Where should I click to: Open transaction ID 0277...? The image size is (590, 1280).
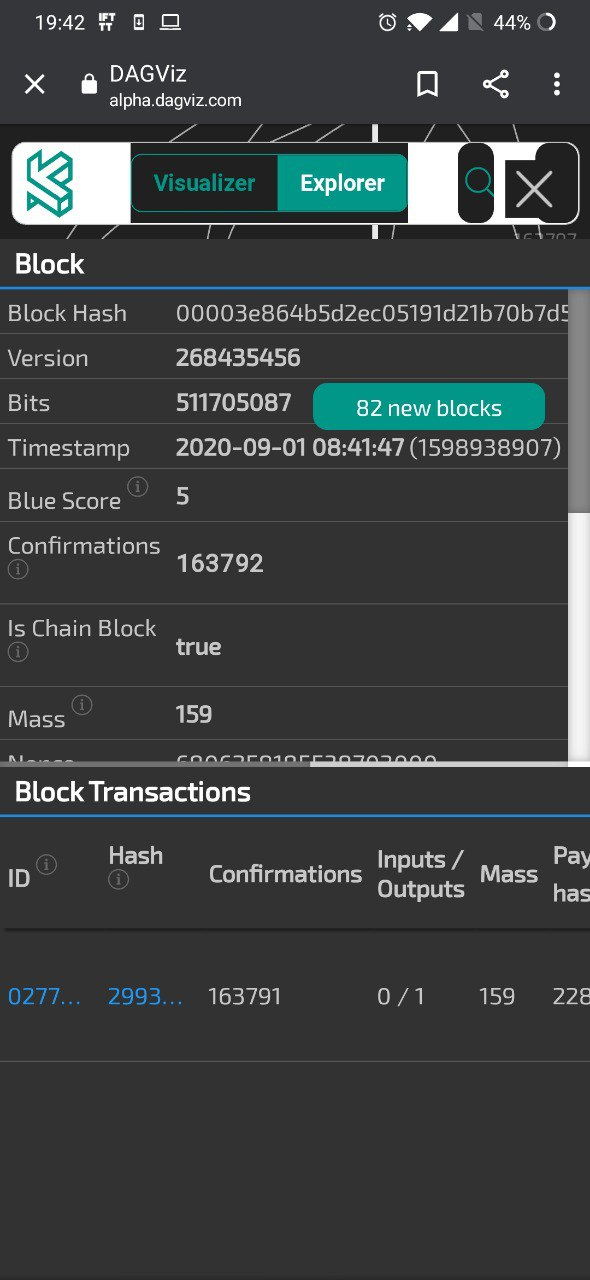tap(43, 996)
